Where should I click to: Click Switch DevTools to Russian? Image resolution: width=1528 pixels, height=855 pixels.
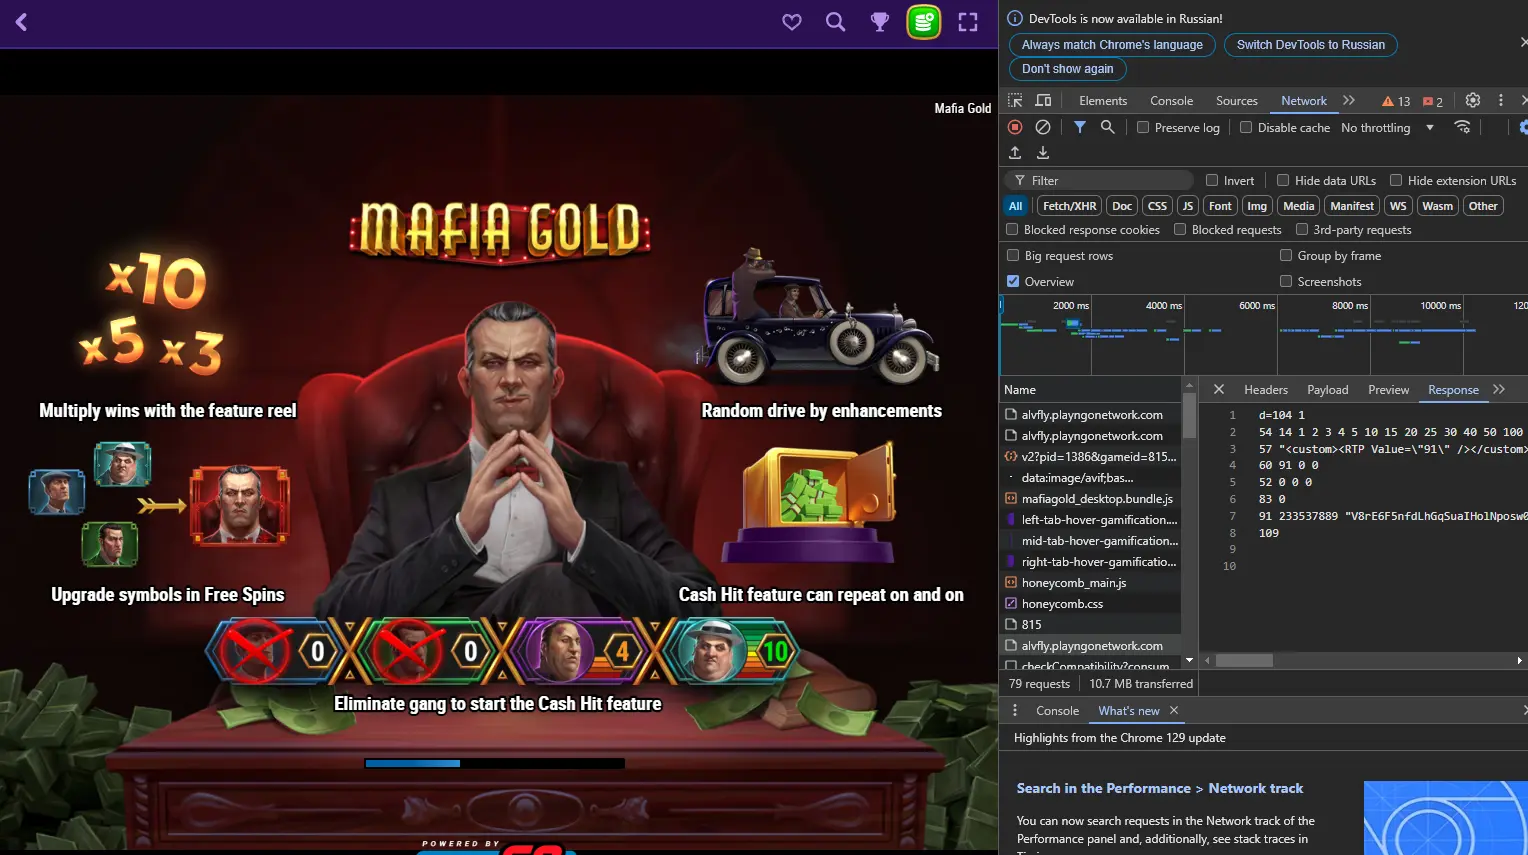click(1311, 45)
